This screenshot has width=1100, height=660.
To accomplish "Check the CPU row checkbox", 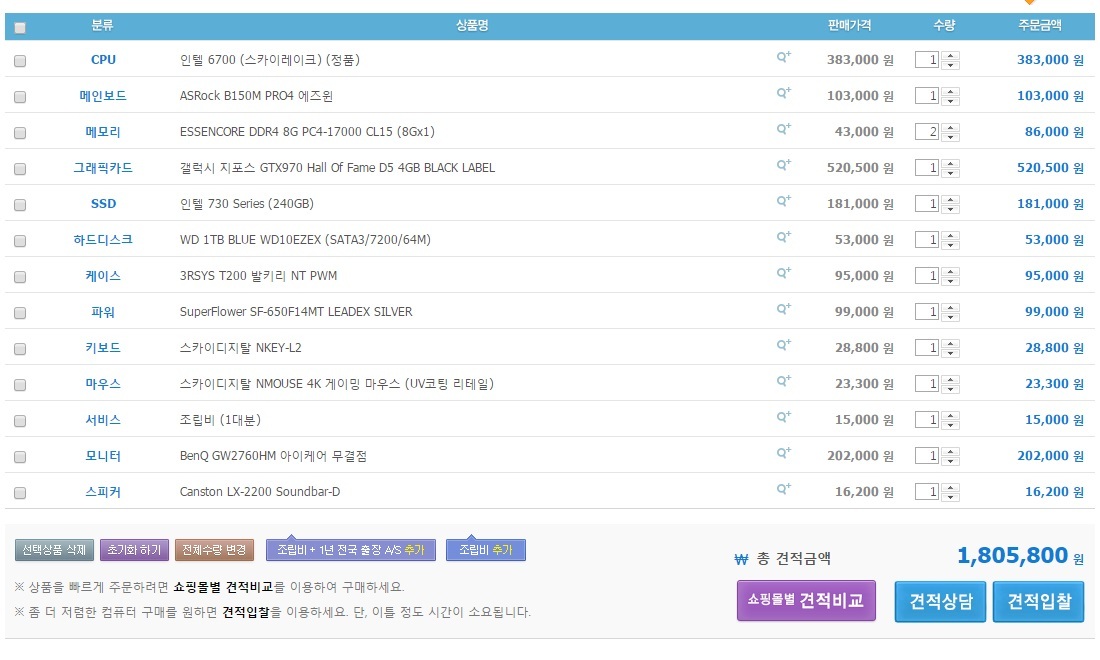I will (20, 61).
